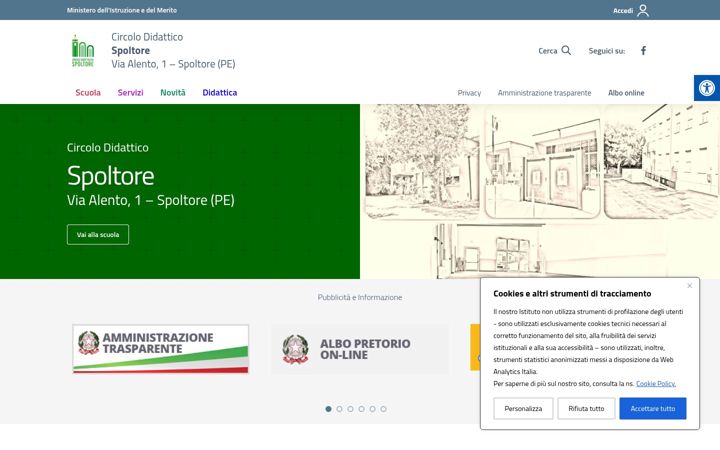Select the third carousel dot
The height and width of the screenshot is (450, 720).
click(x=350, y=409)
